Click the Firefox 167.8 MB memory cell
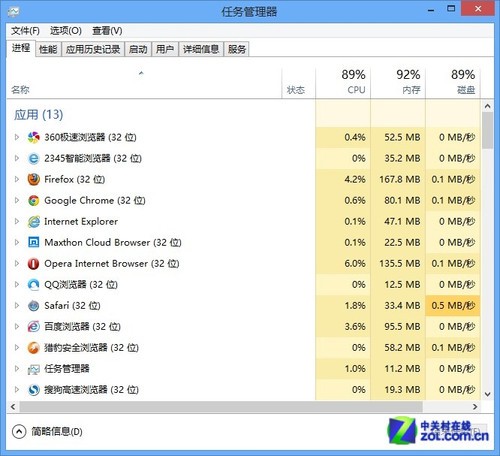Viewport: 500px width, 456px height. click(398, 179)
